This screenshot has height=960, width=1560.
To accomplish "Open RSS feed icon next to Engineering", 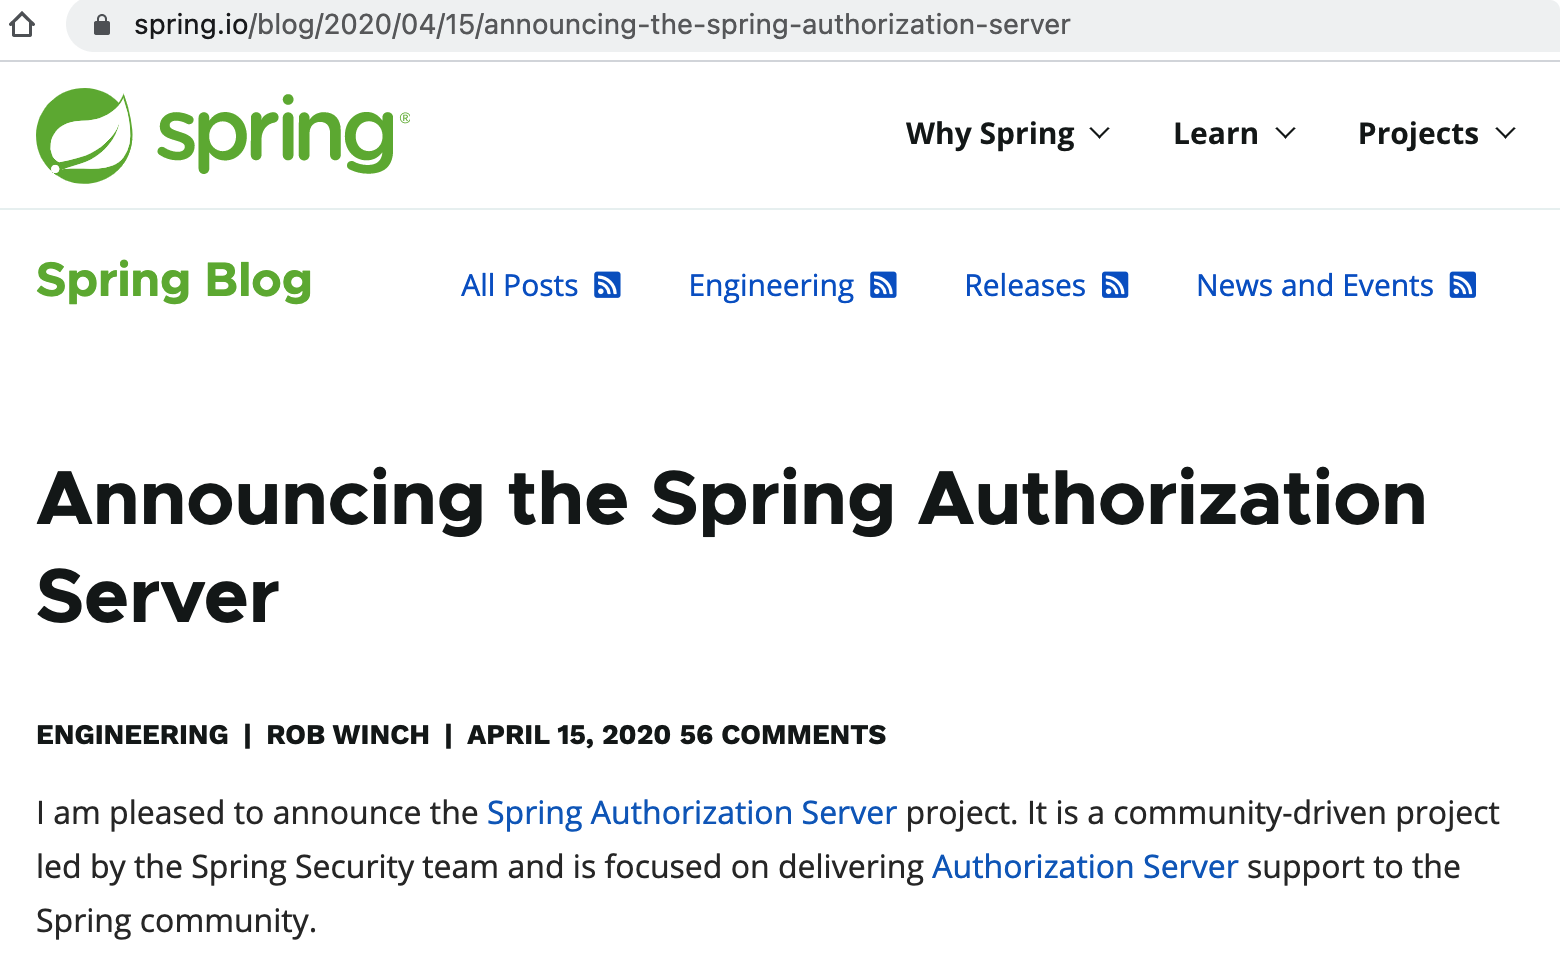I will [883, 285].
